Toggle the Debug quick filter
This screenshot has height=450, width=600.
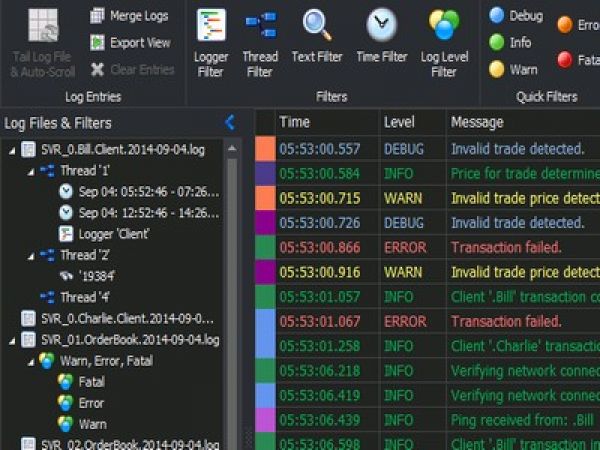(x=516, y=16)
